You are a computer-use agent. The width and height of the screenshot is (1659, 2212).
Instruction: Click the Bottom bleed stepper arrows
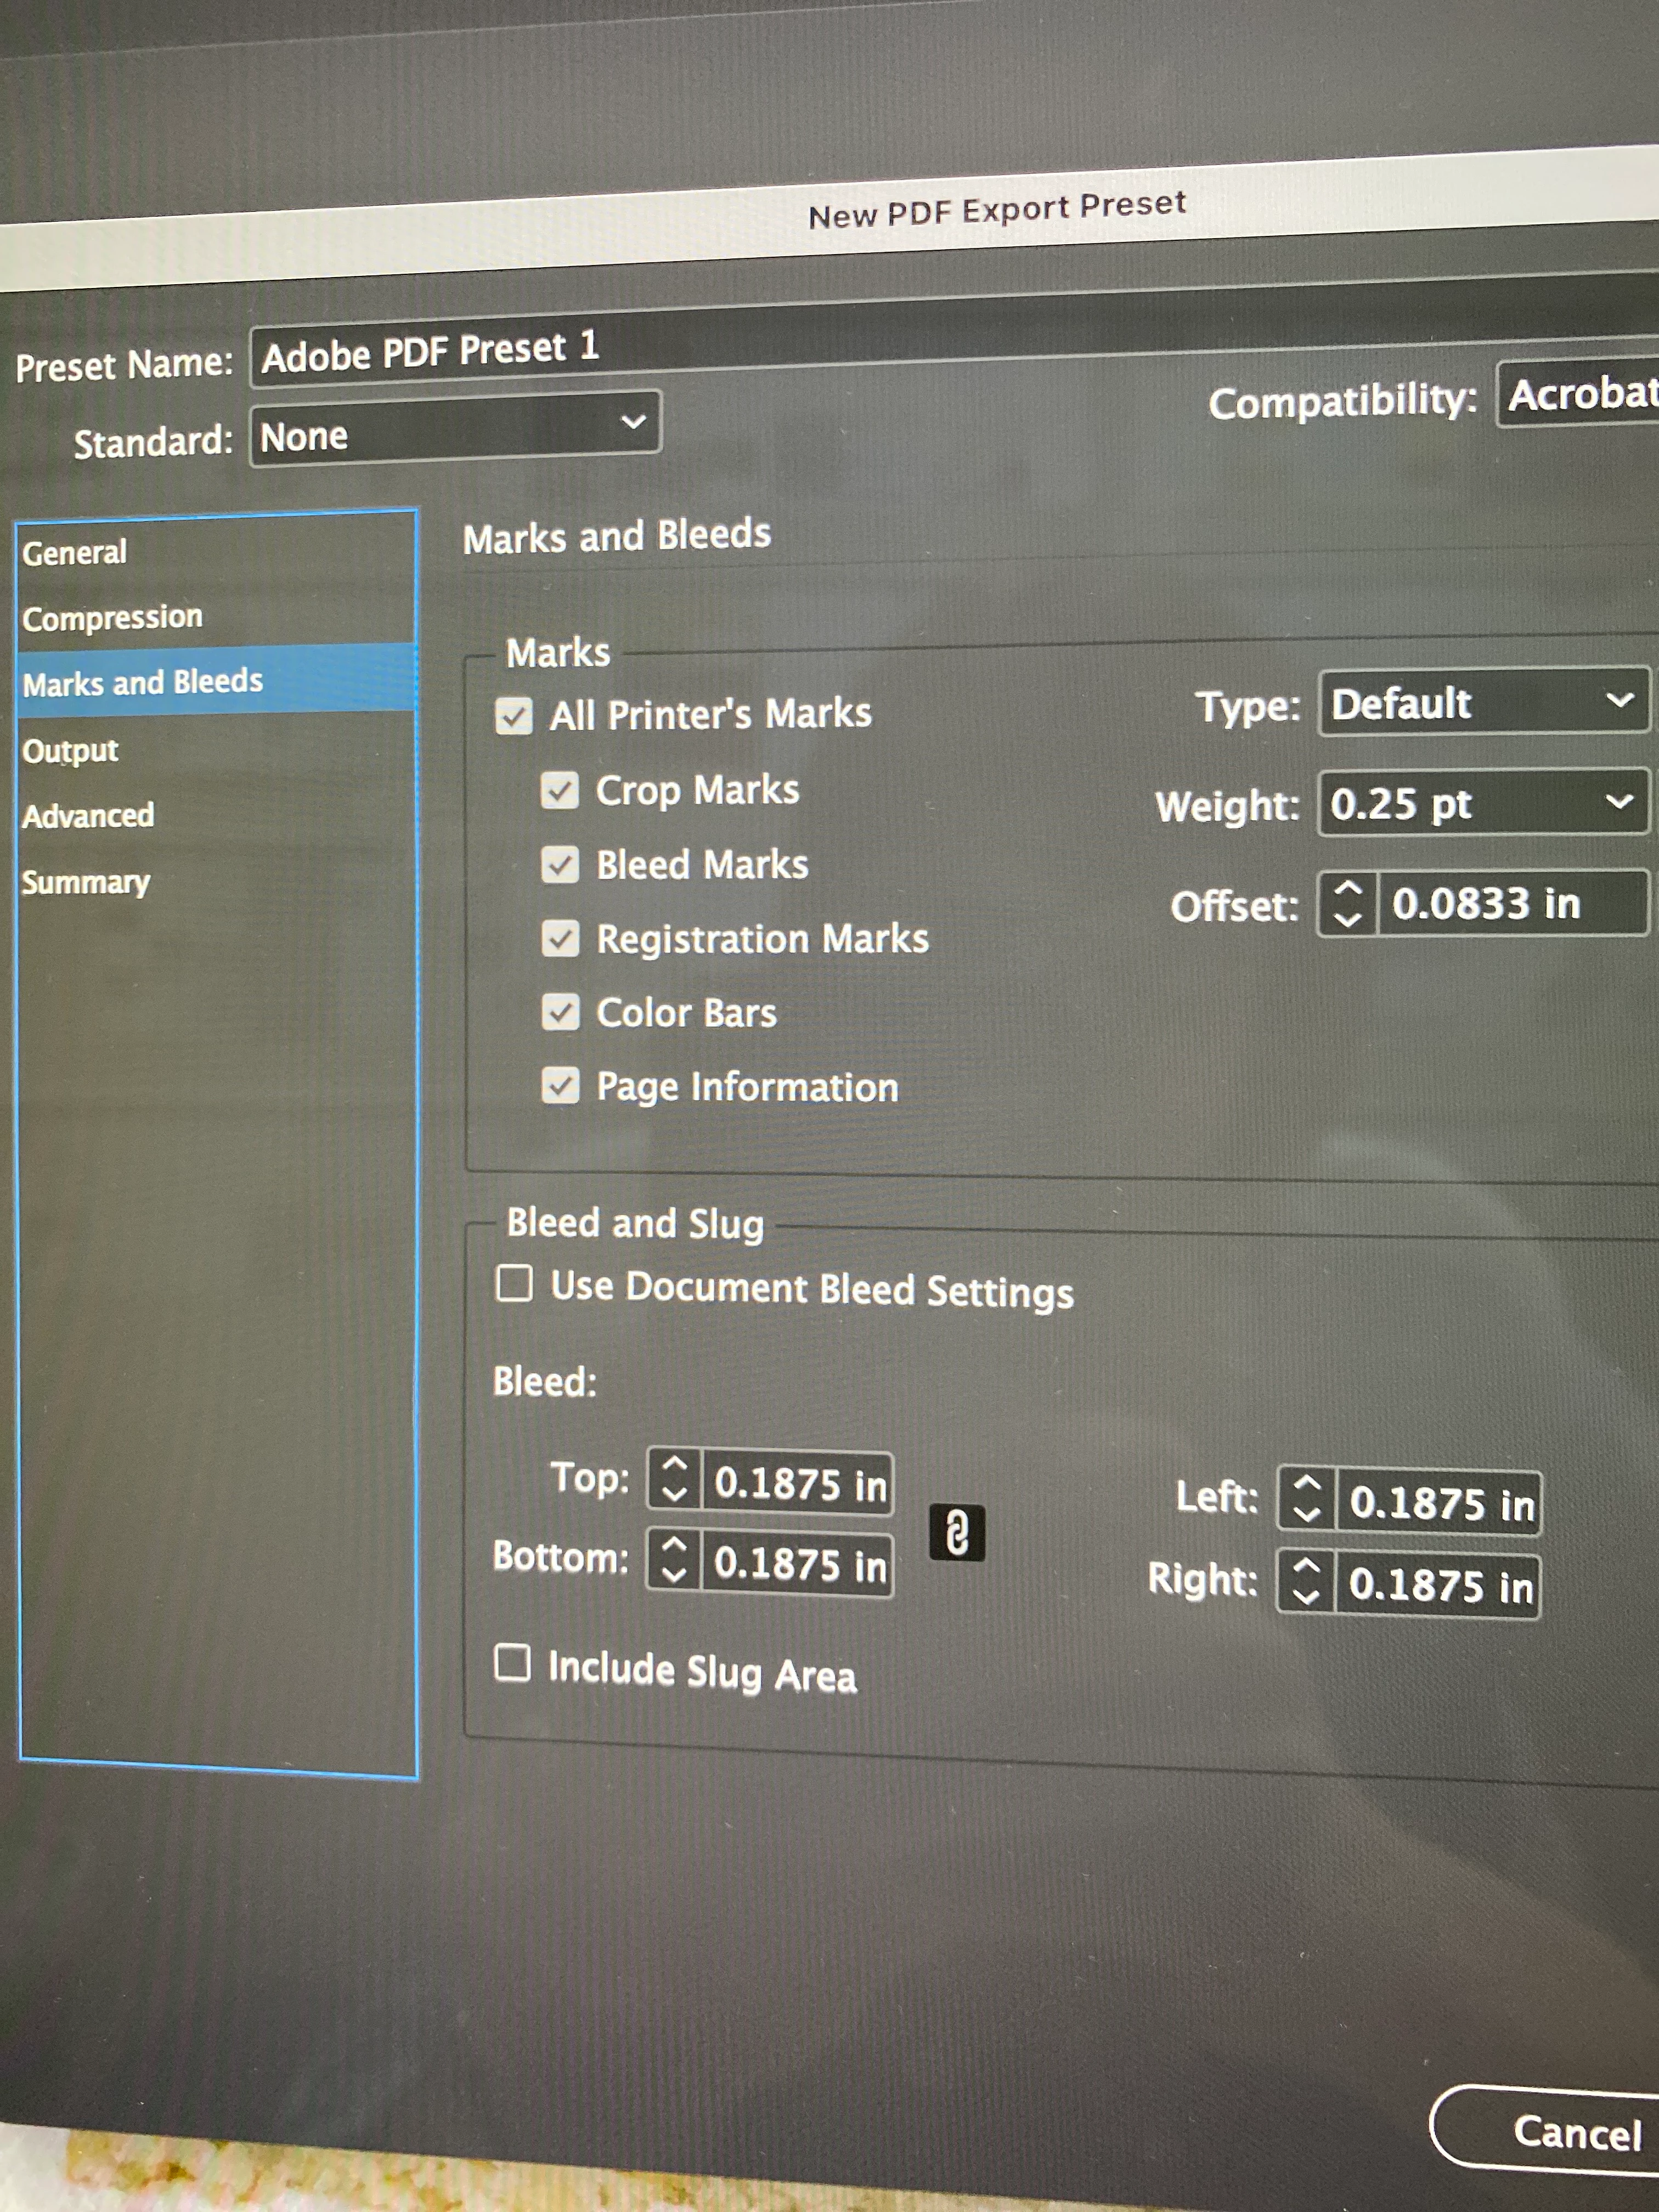[x=674, y=1560]
